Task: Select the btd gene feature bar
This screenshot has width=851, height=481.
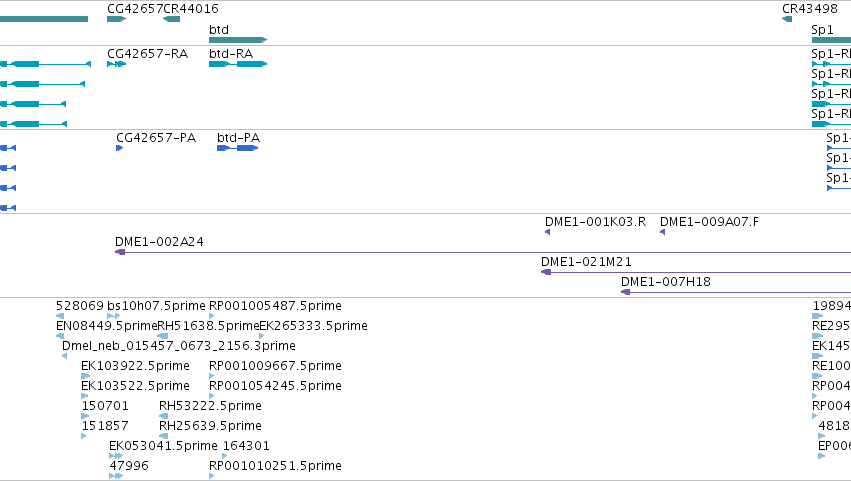Action: pos(238,40)
